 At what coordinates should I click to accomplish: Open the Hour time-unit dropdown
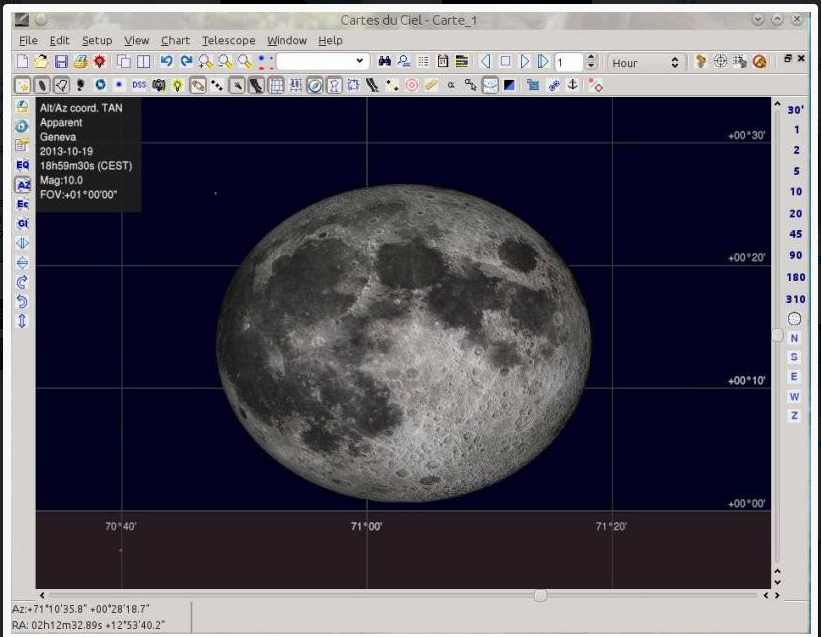click(646, 62)
